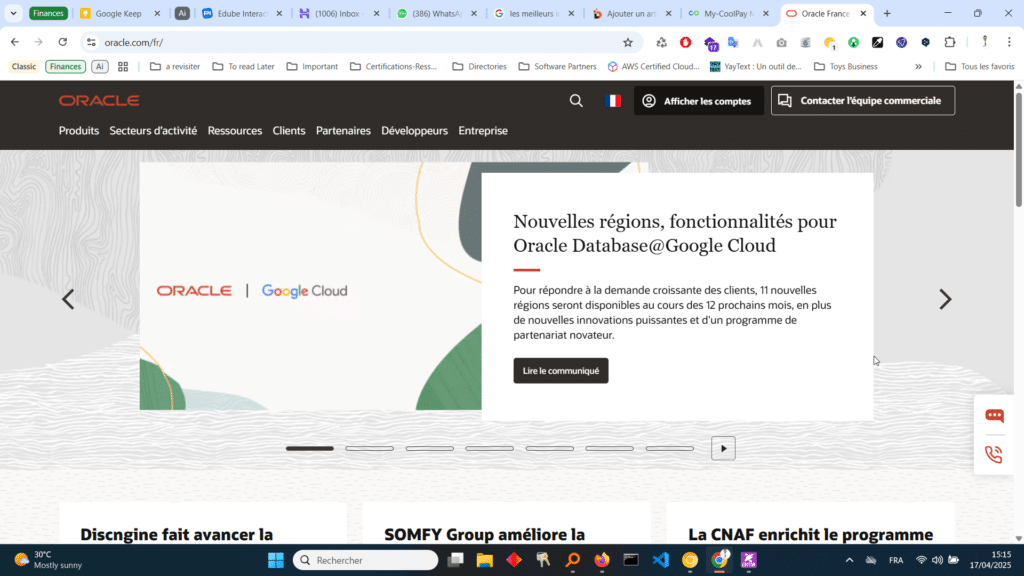Select the first carousel slide indicator

coord(310,449)
